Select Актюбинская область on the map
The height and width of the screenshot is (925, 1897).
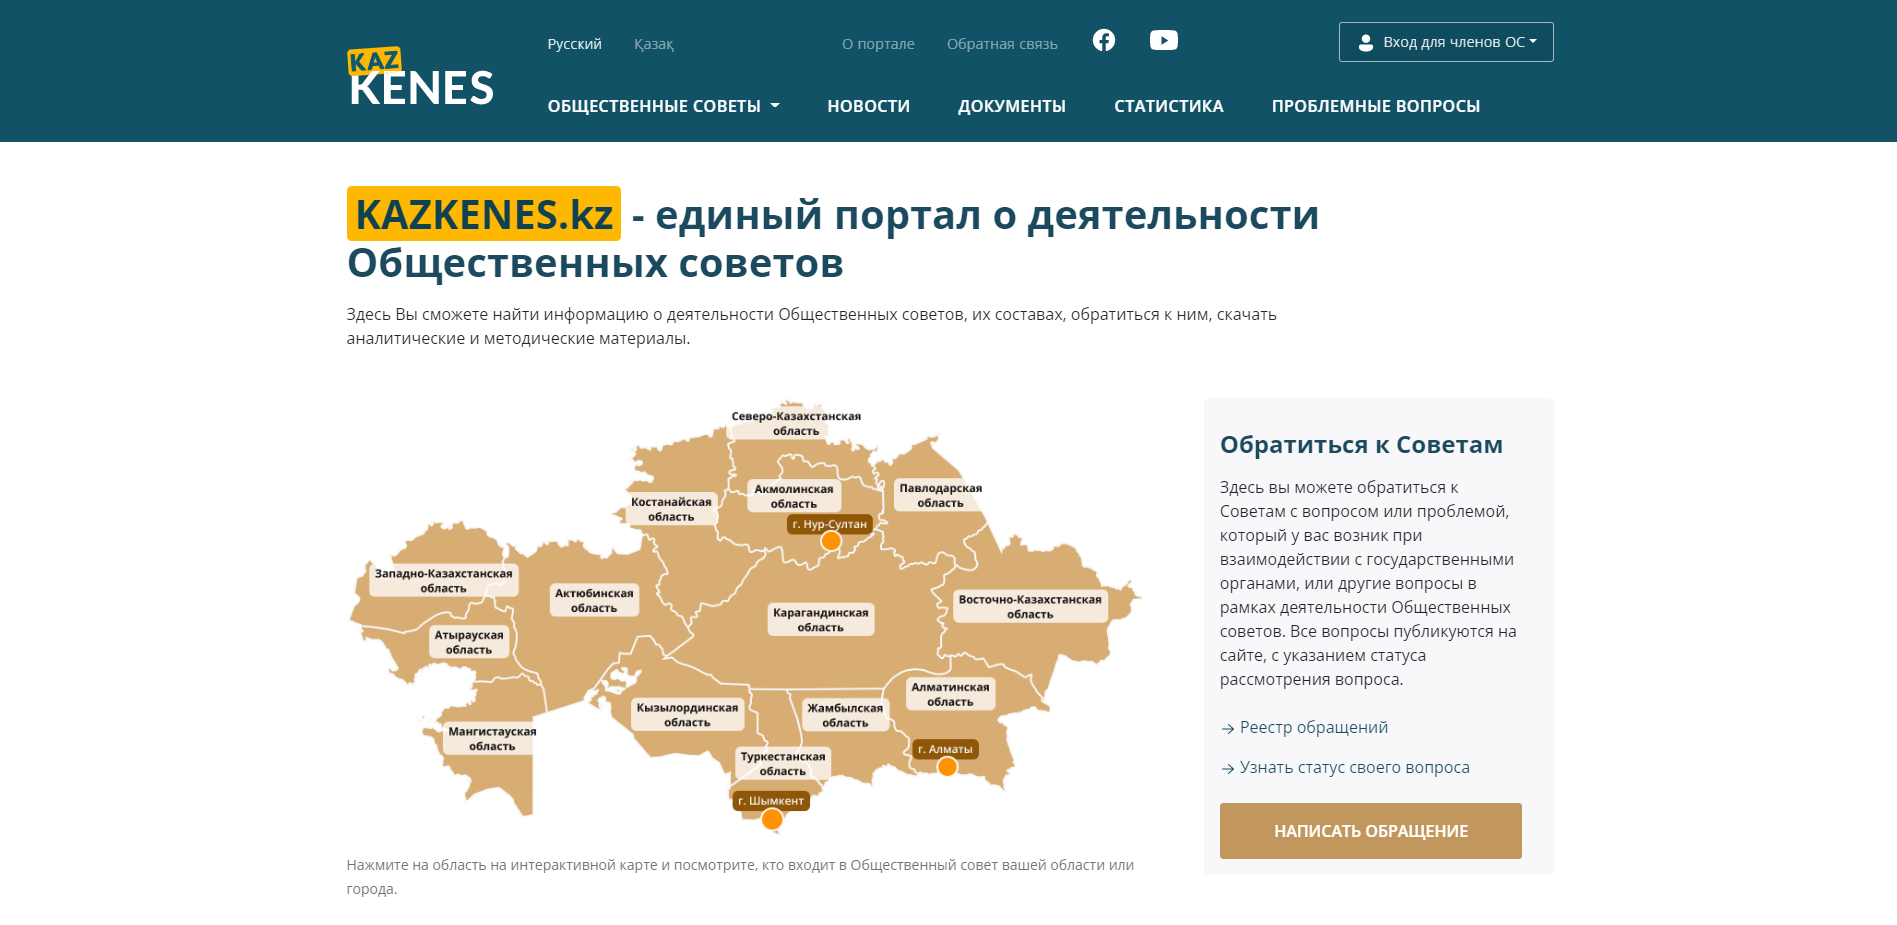pyautogui.click(x=594, y=600)
